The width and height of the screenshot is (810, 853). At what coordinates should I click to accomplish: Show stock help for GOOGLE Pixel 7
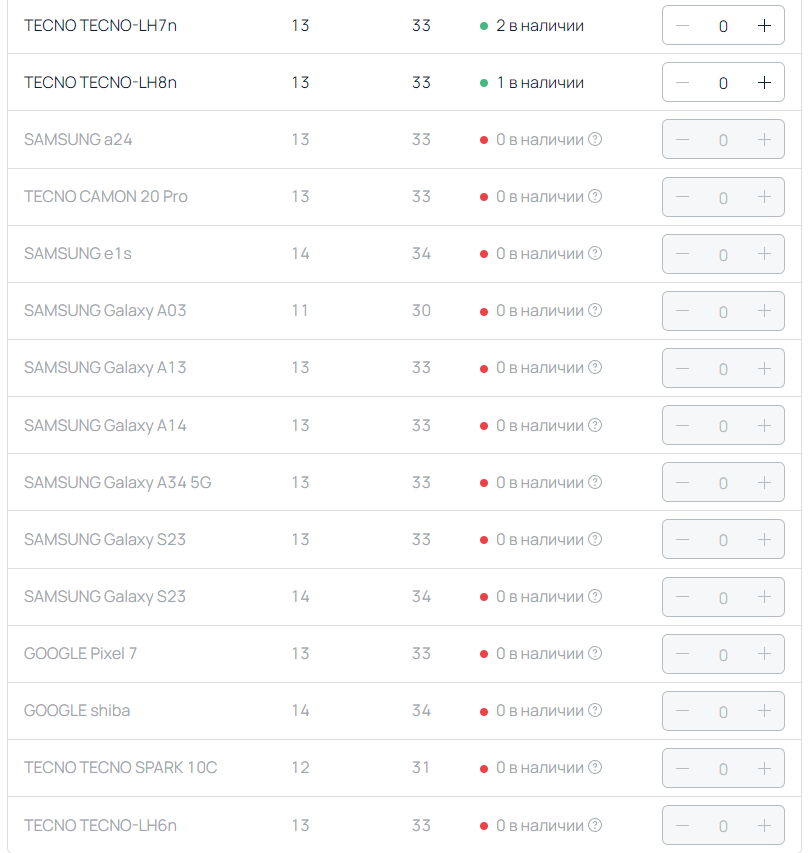pos(595,653)
